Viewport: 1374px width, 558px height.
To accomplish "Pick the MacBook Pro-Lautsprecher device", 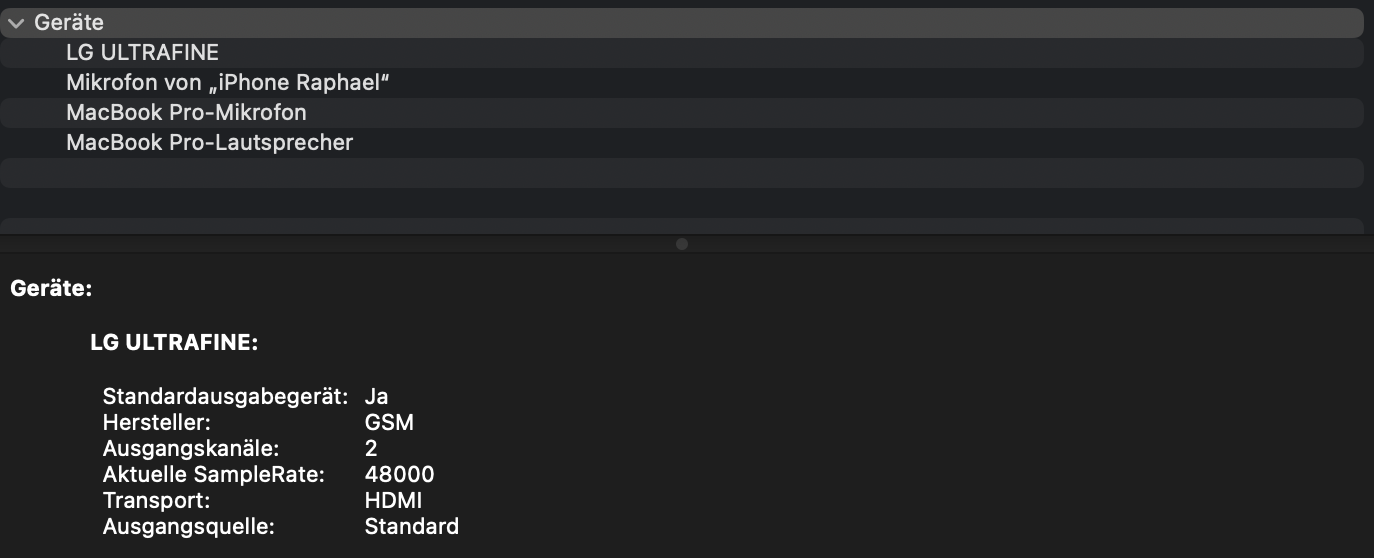I will tap(209, 142).
